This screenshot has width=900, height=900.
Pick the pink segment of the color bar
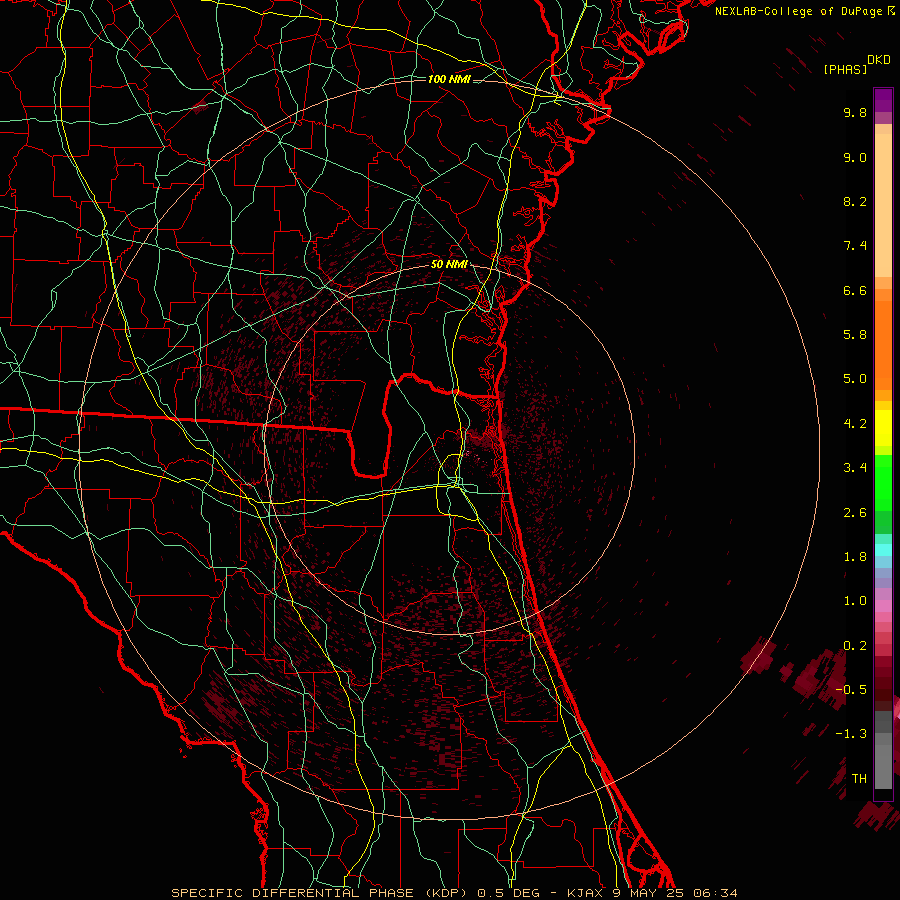pos(883,606)
